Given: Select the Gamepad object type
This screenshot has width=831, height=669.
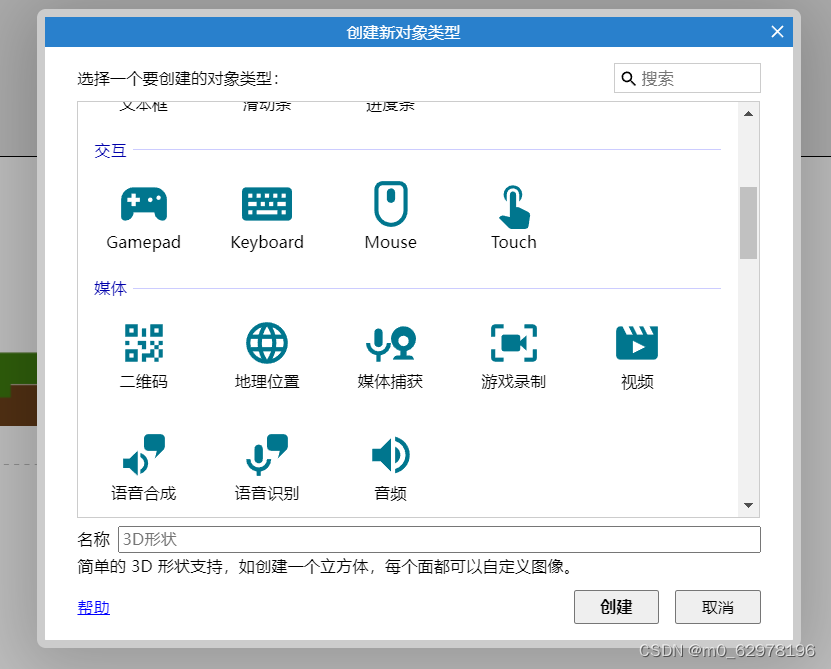Looking at the screenshot, I should (x=143, y=215).
